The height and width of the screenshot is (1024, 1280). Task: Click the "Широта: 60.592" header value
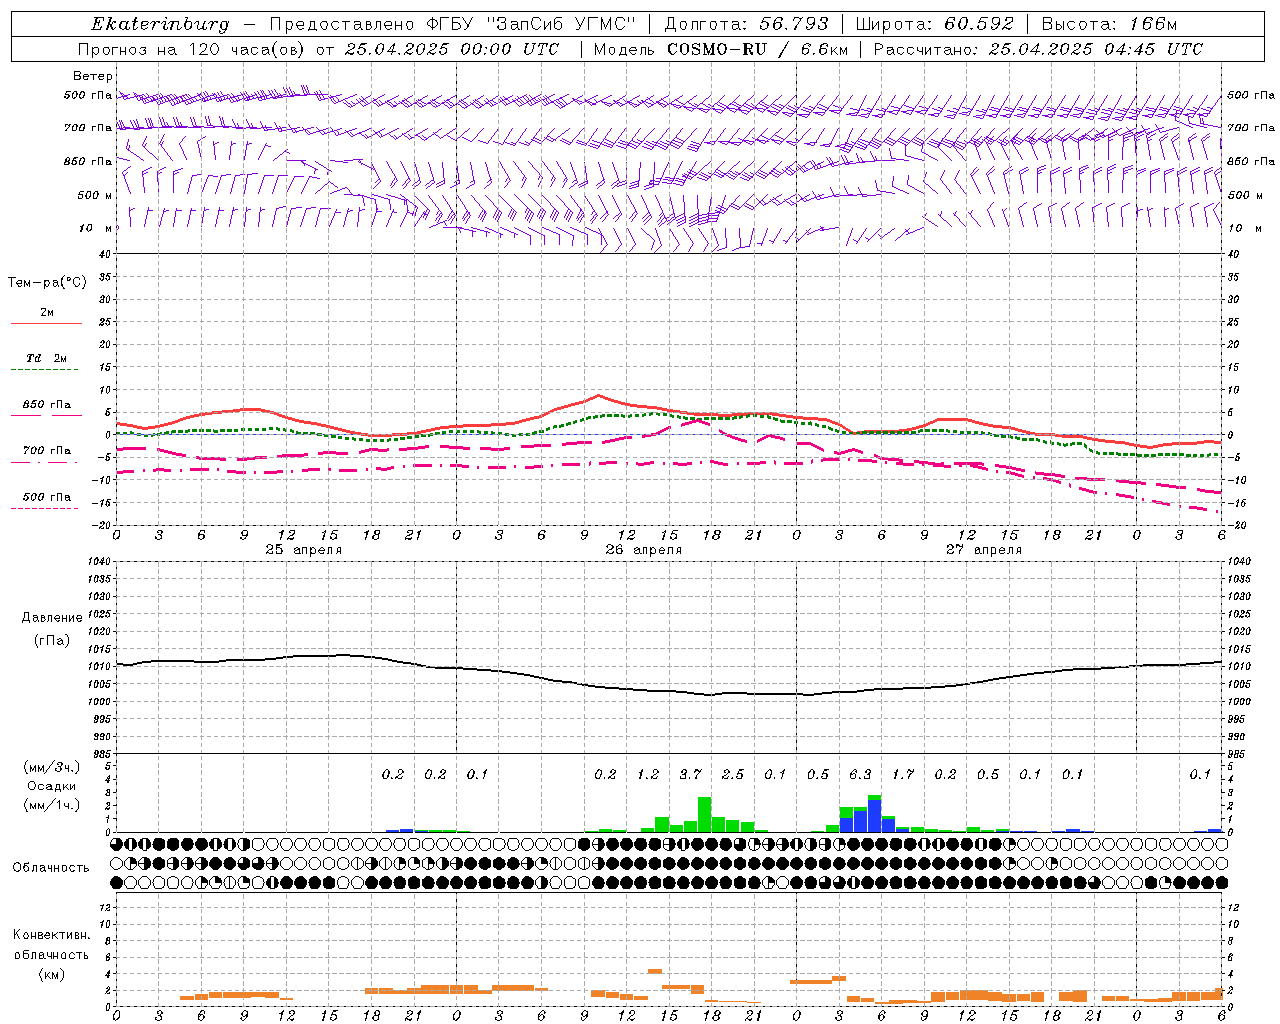pyautogui.click(x=935, y=24)
